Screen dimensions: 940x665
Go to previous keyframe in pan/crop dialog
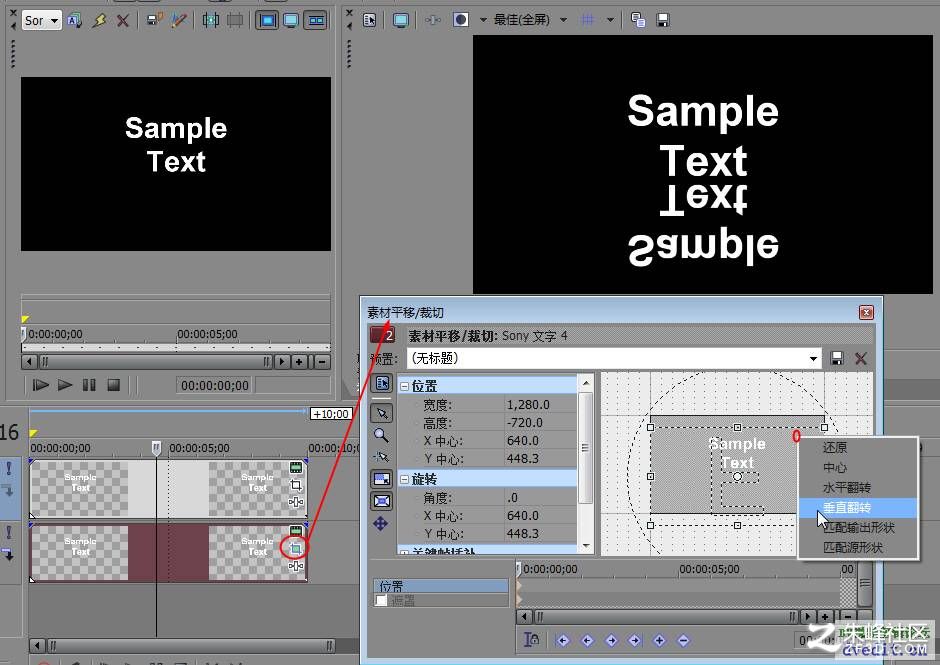pos(588,640)
